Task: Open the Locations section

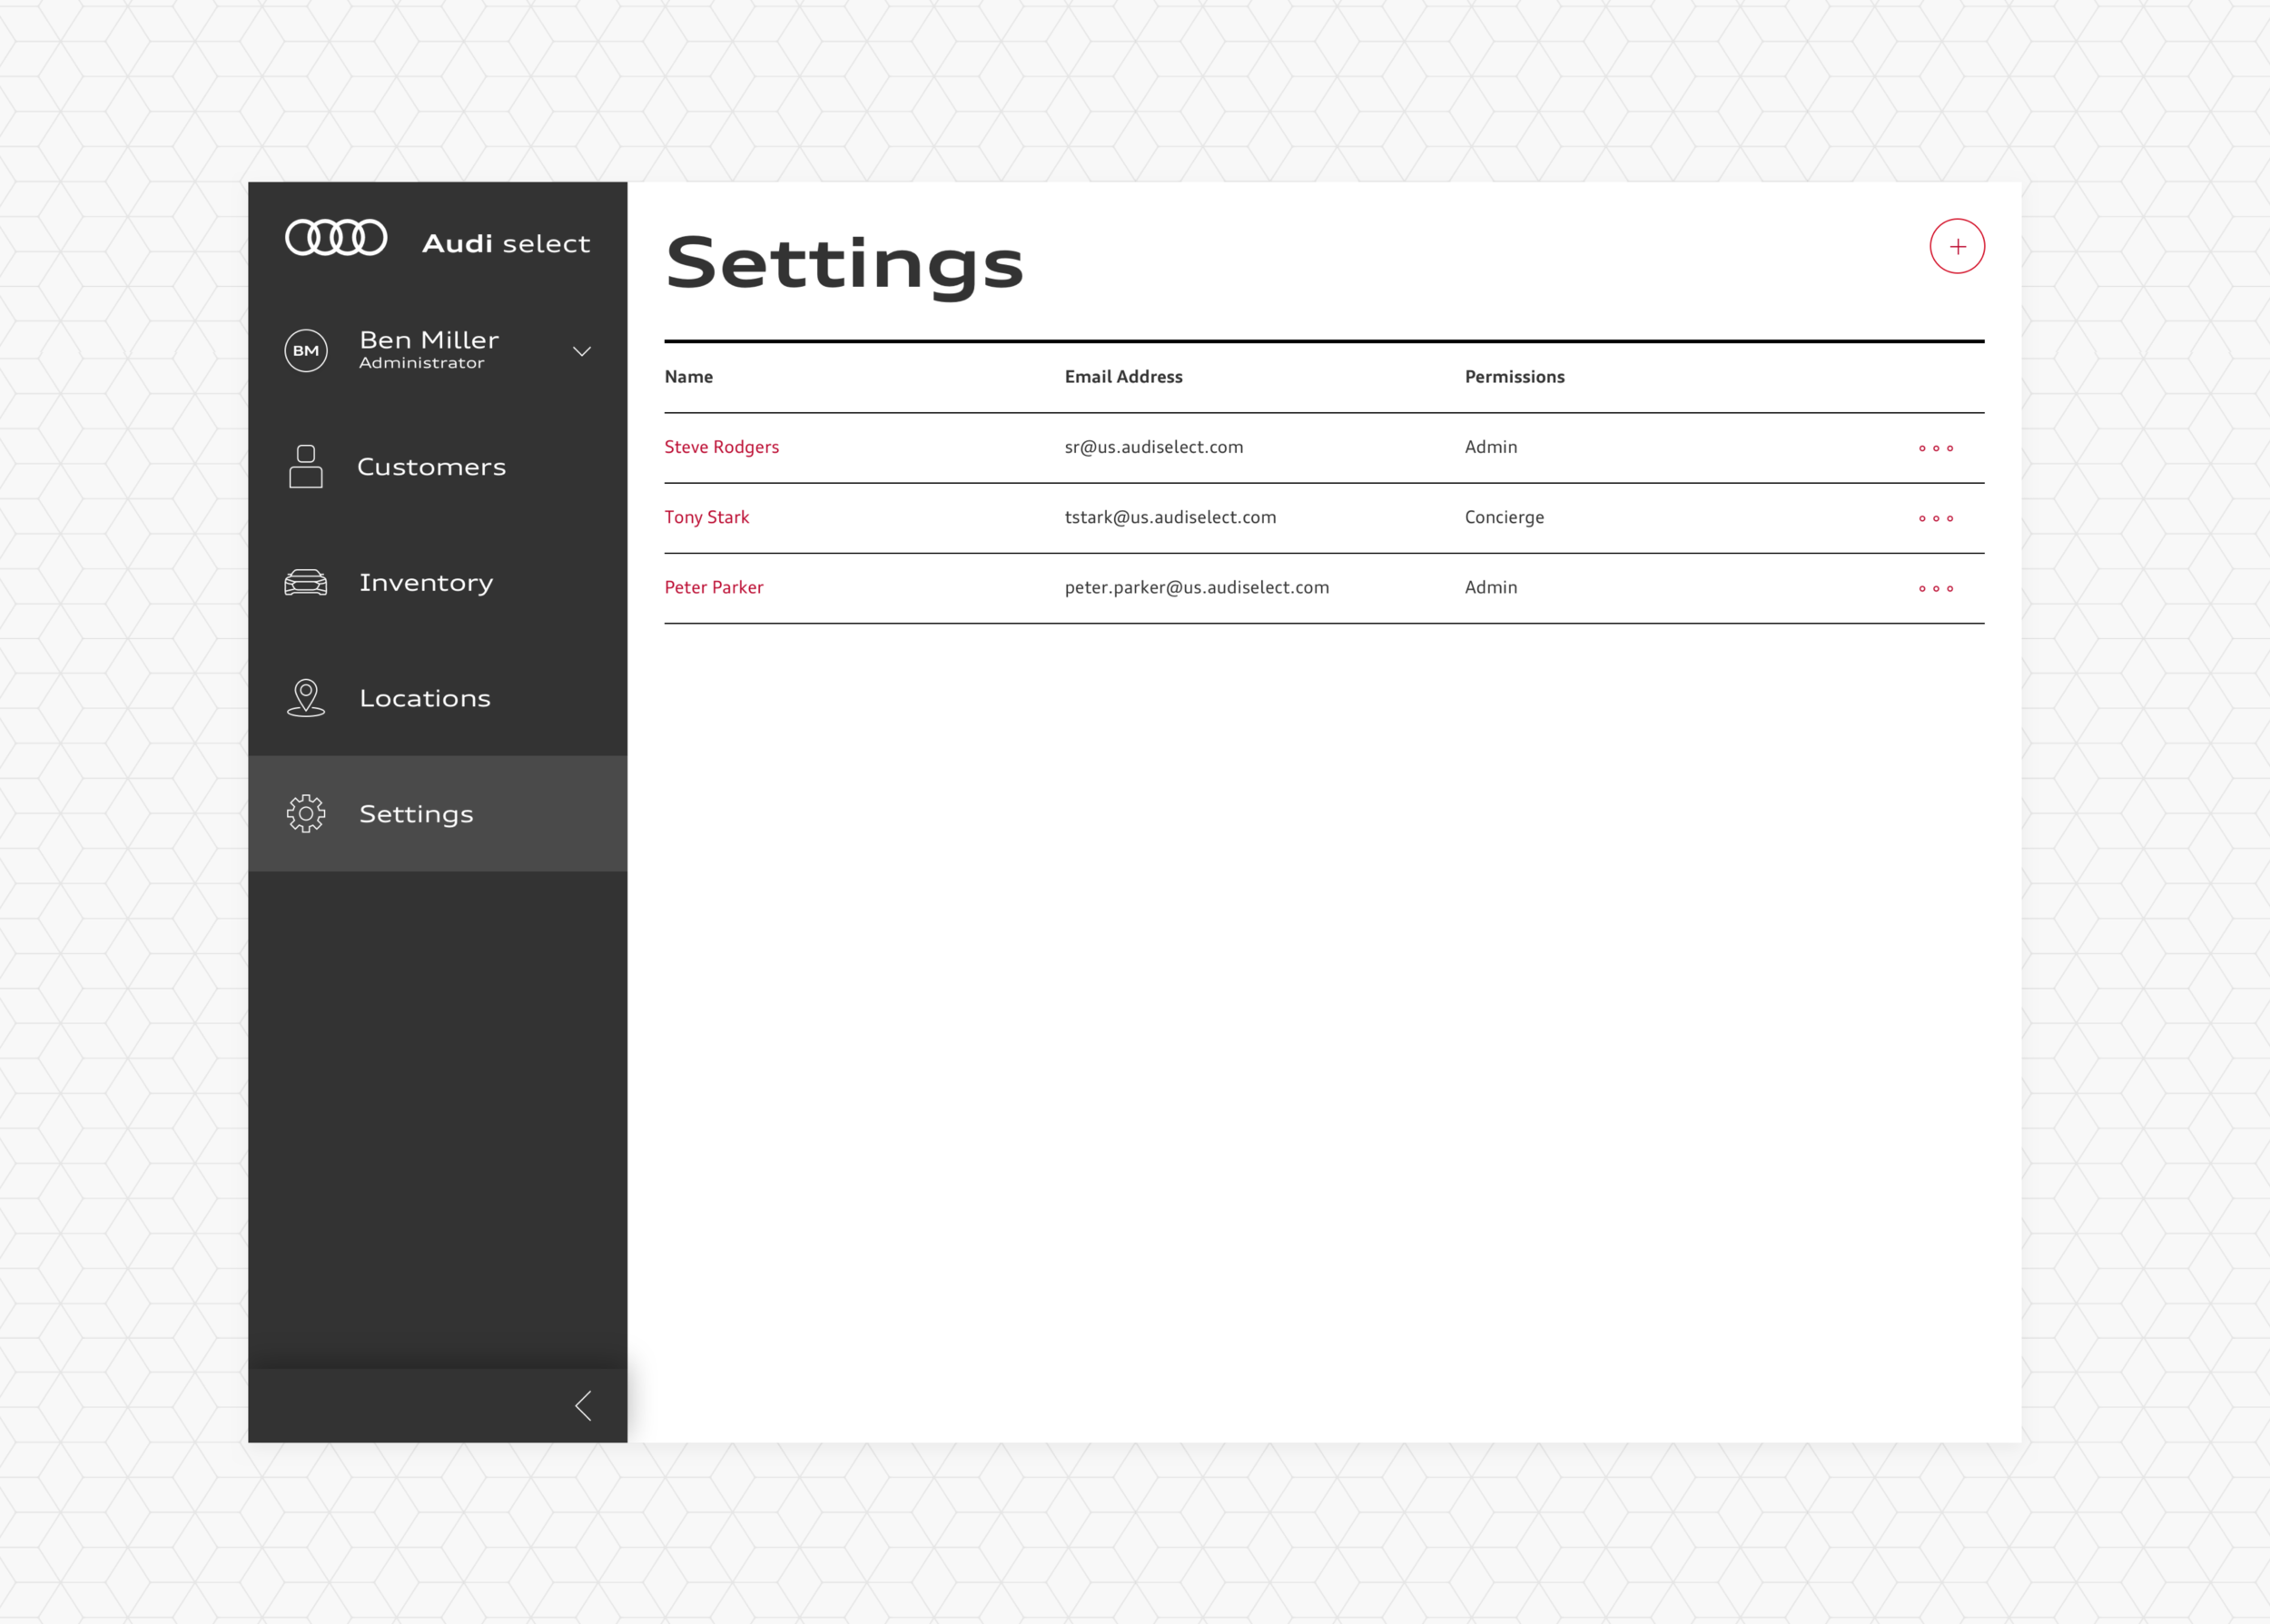Action: click(438, 698)
